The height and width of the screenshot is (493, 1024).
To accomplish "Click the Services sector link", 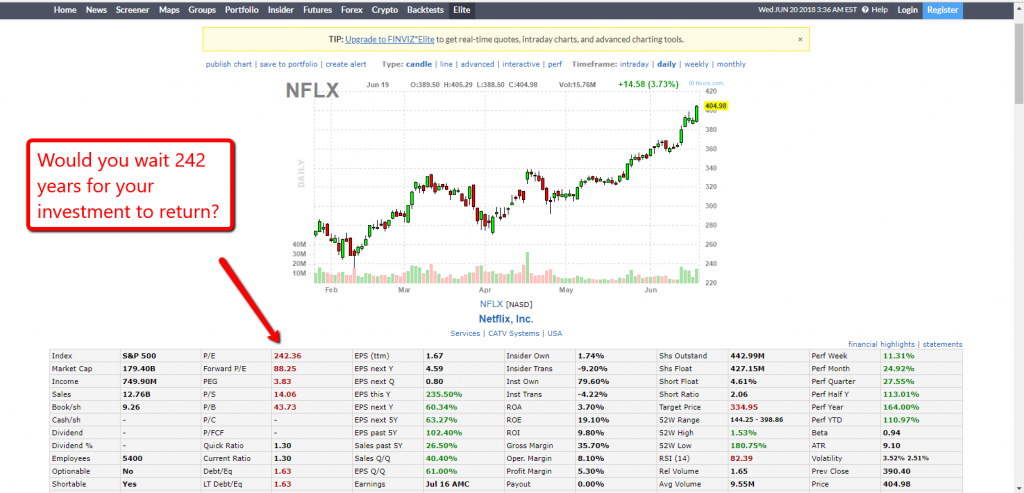I will pos(464,333).
